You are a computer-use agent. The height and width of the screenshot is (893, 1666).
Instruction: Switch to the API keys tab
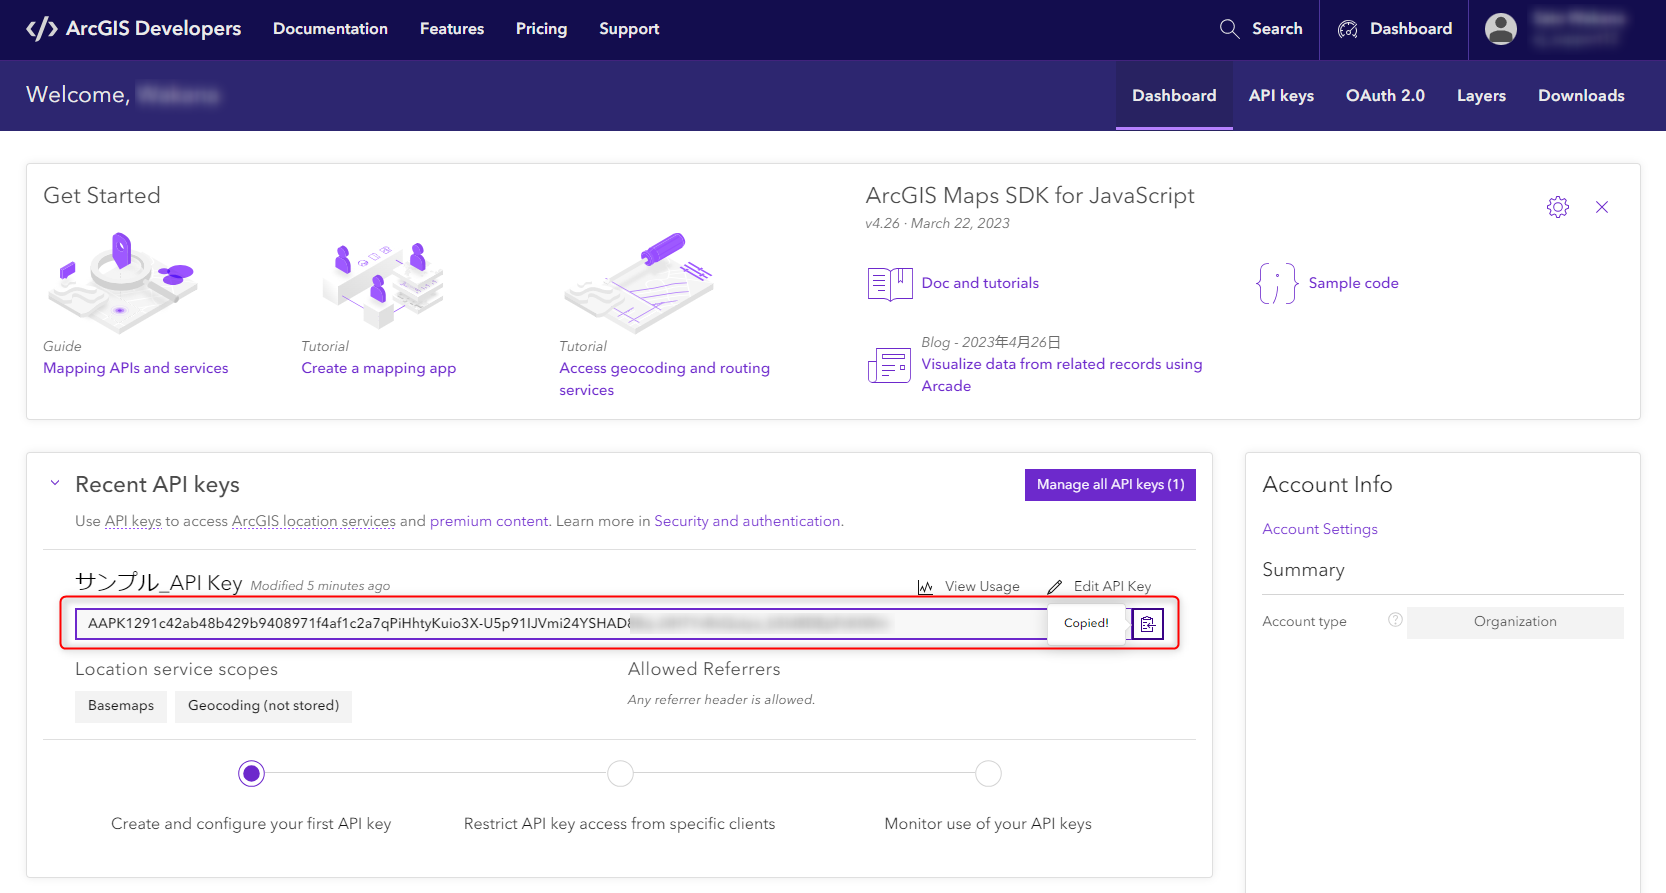tap(1281, 96)
